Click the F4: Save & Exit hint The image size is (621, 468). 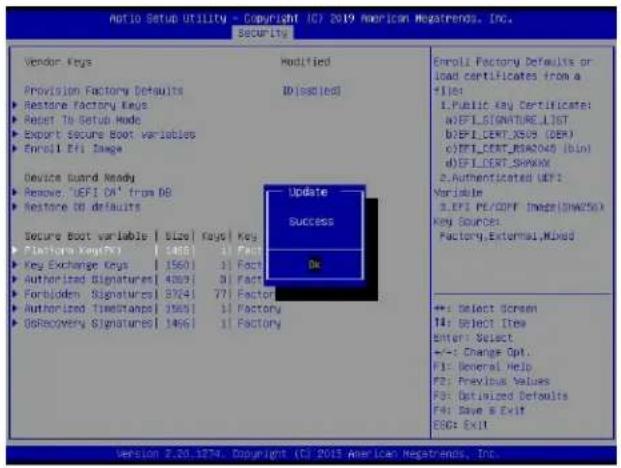[x=479, y=410]
